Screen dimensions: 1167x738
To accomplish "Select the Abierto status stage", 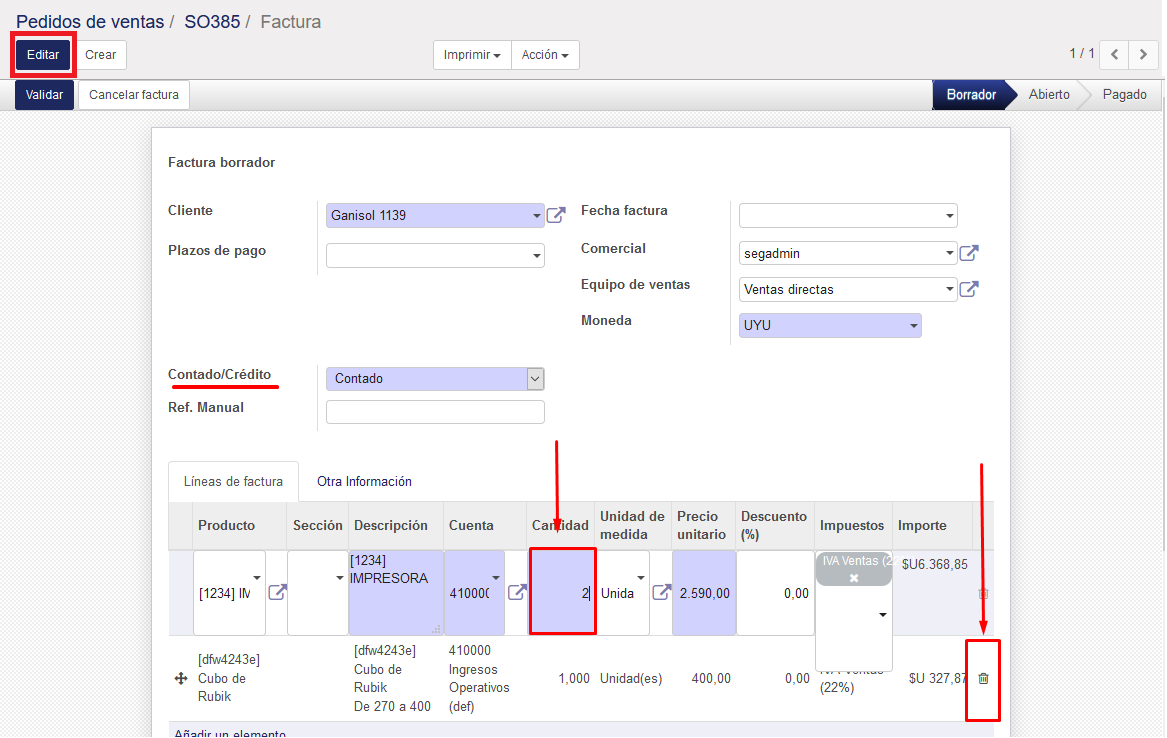I will [1049, 94].
